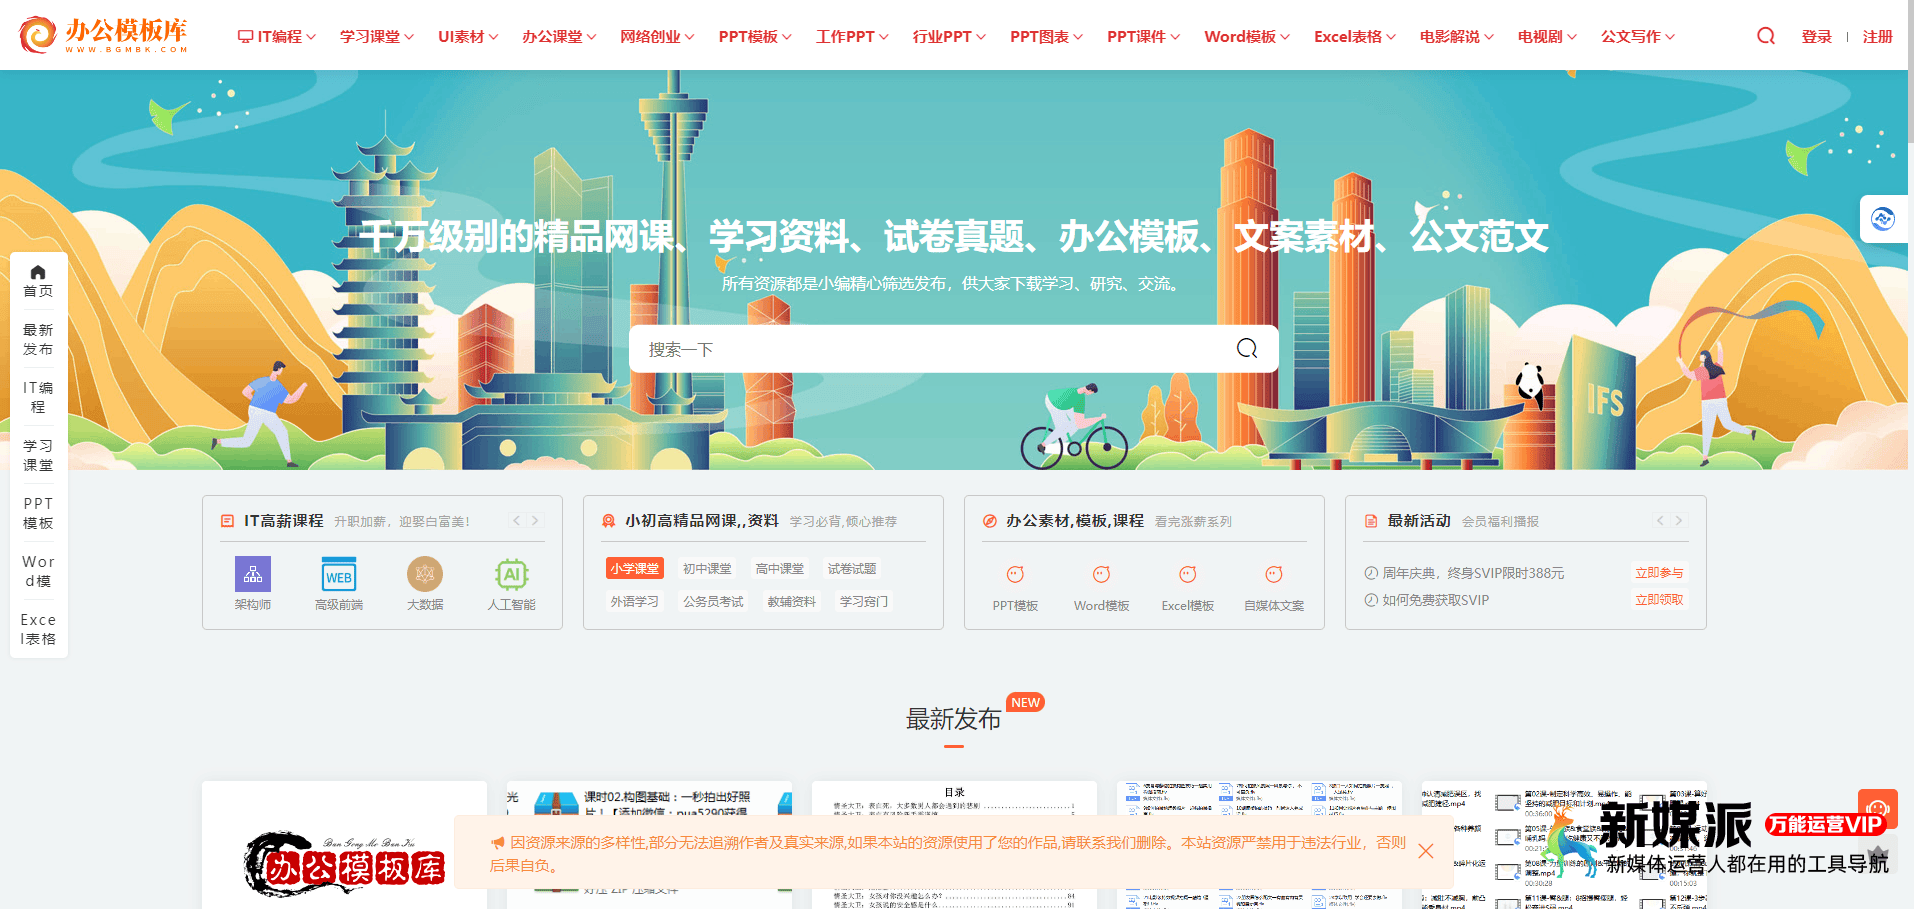Open the PPT模板 category icon
Viewport: 1914px width, 909px height.
click(1014, 575)
